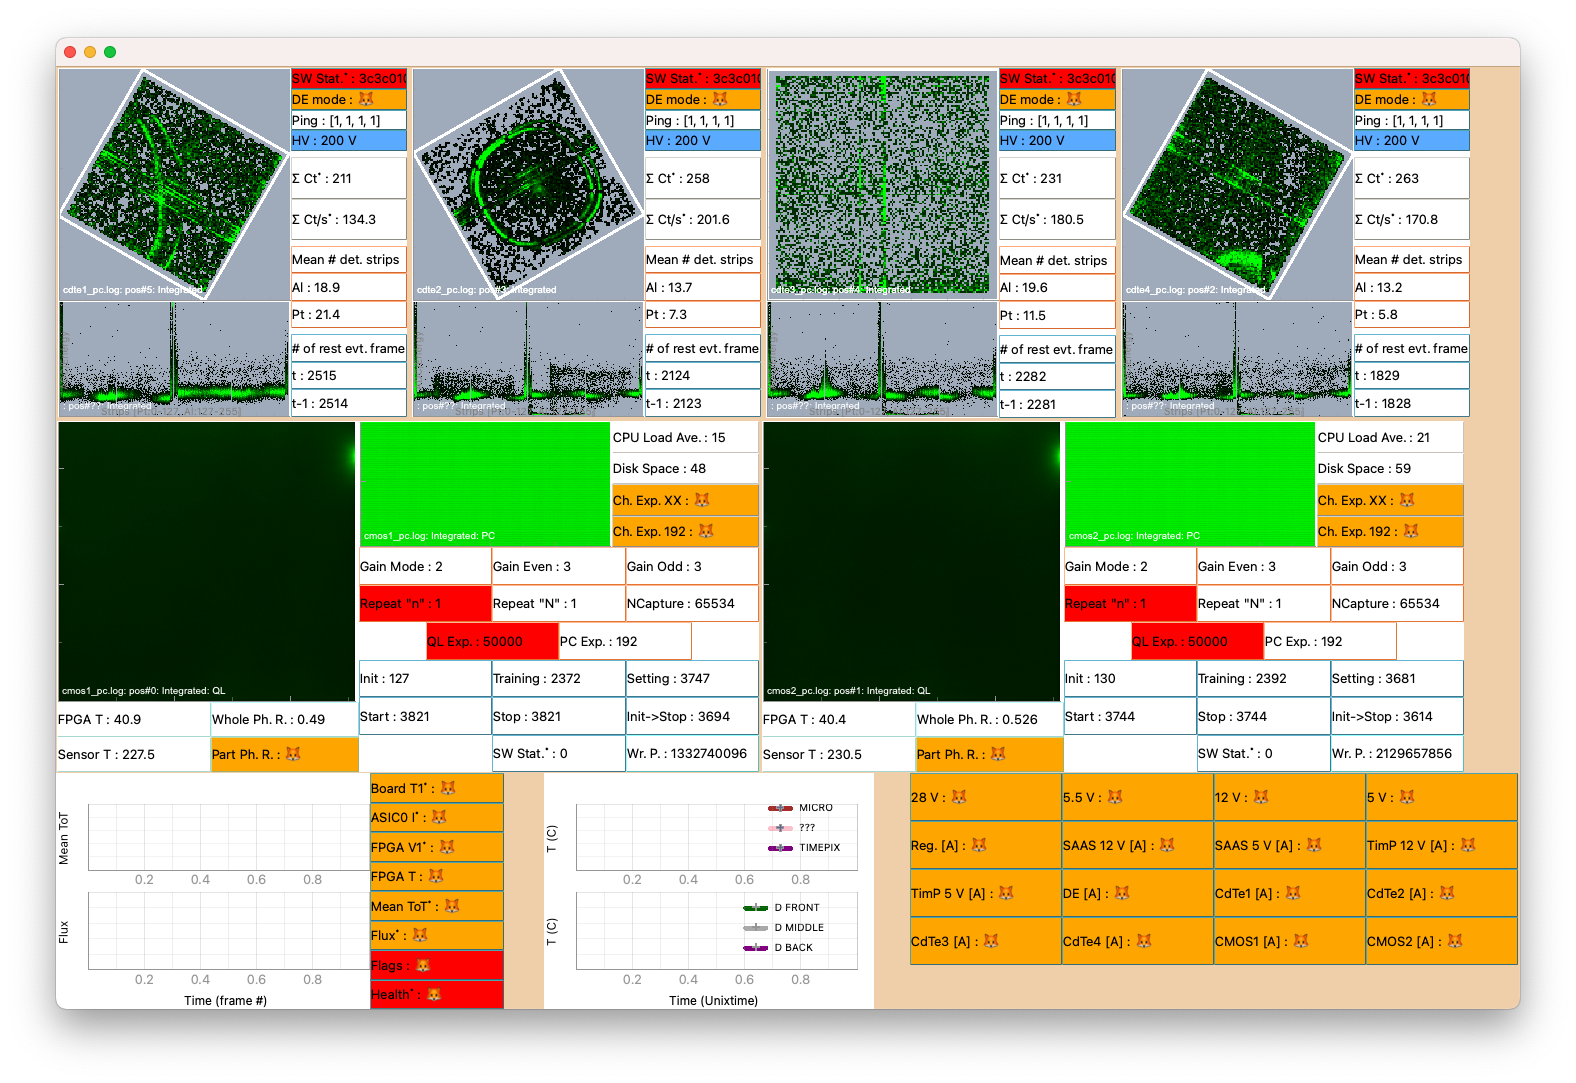Image resolution: width=1576 pixels, height=1083 pixels.
Task: Click the fox icon beside SAAS 12 V [A]
Action: pos(1167,845)
